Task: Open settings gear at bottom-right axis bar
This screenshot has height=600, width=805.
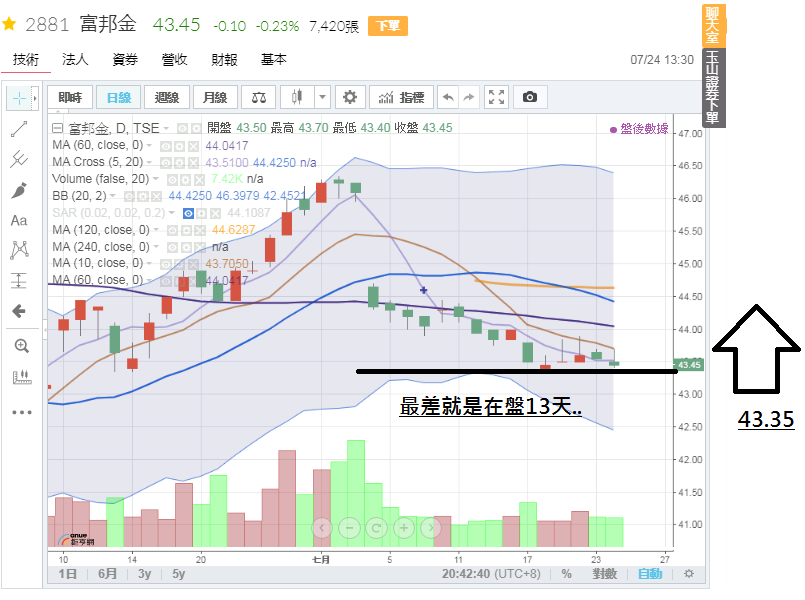Action: point(689,574)
